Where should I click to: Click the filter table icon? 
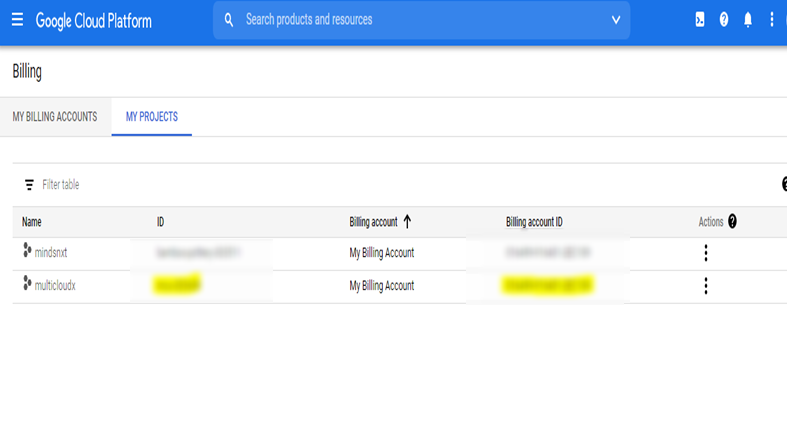29,185
